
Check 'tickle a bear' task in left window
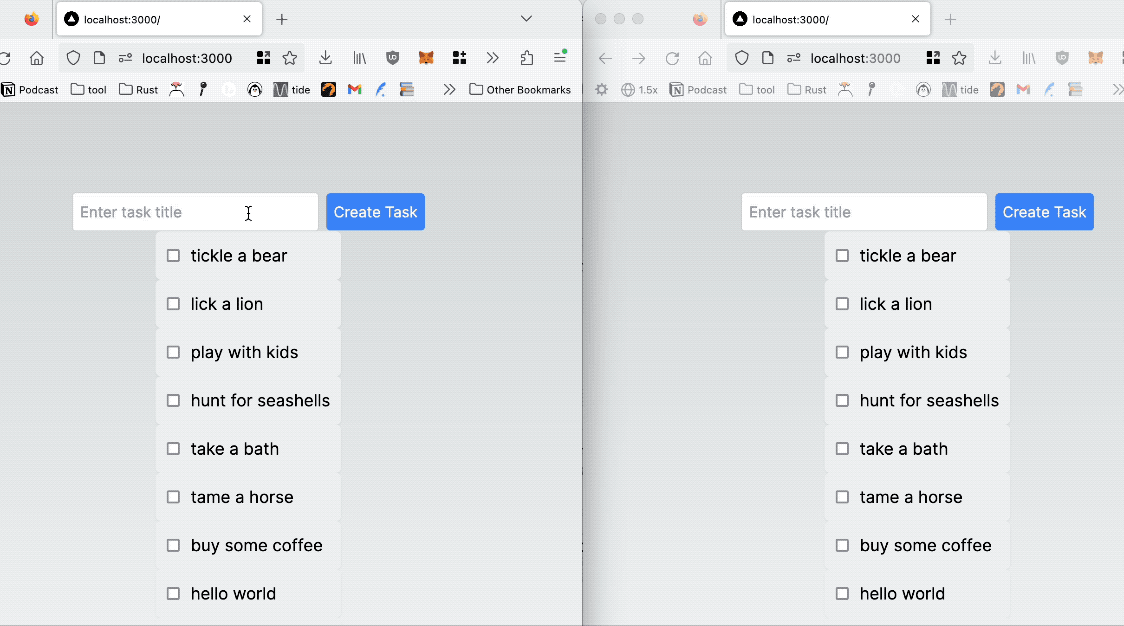(173, 256)
